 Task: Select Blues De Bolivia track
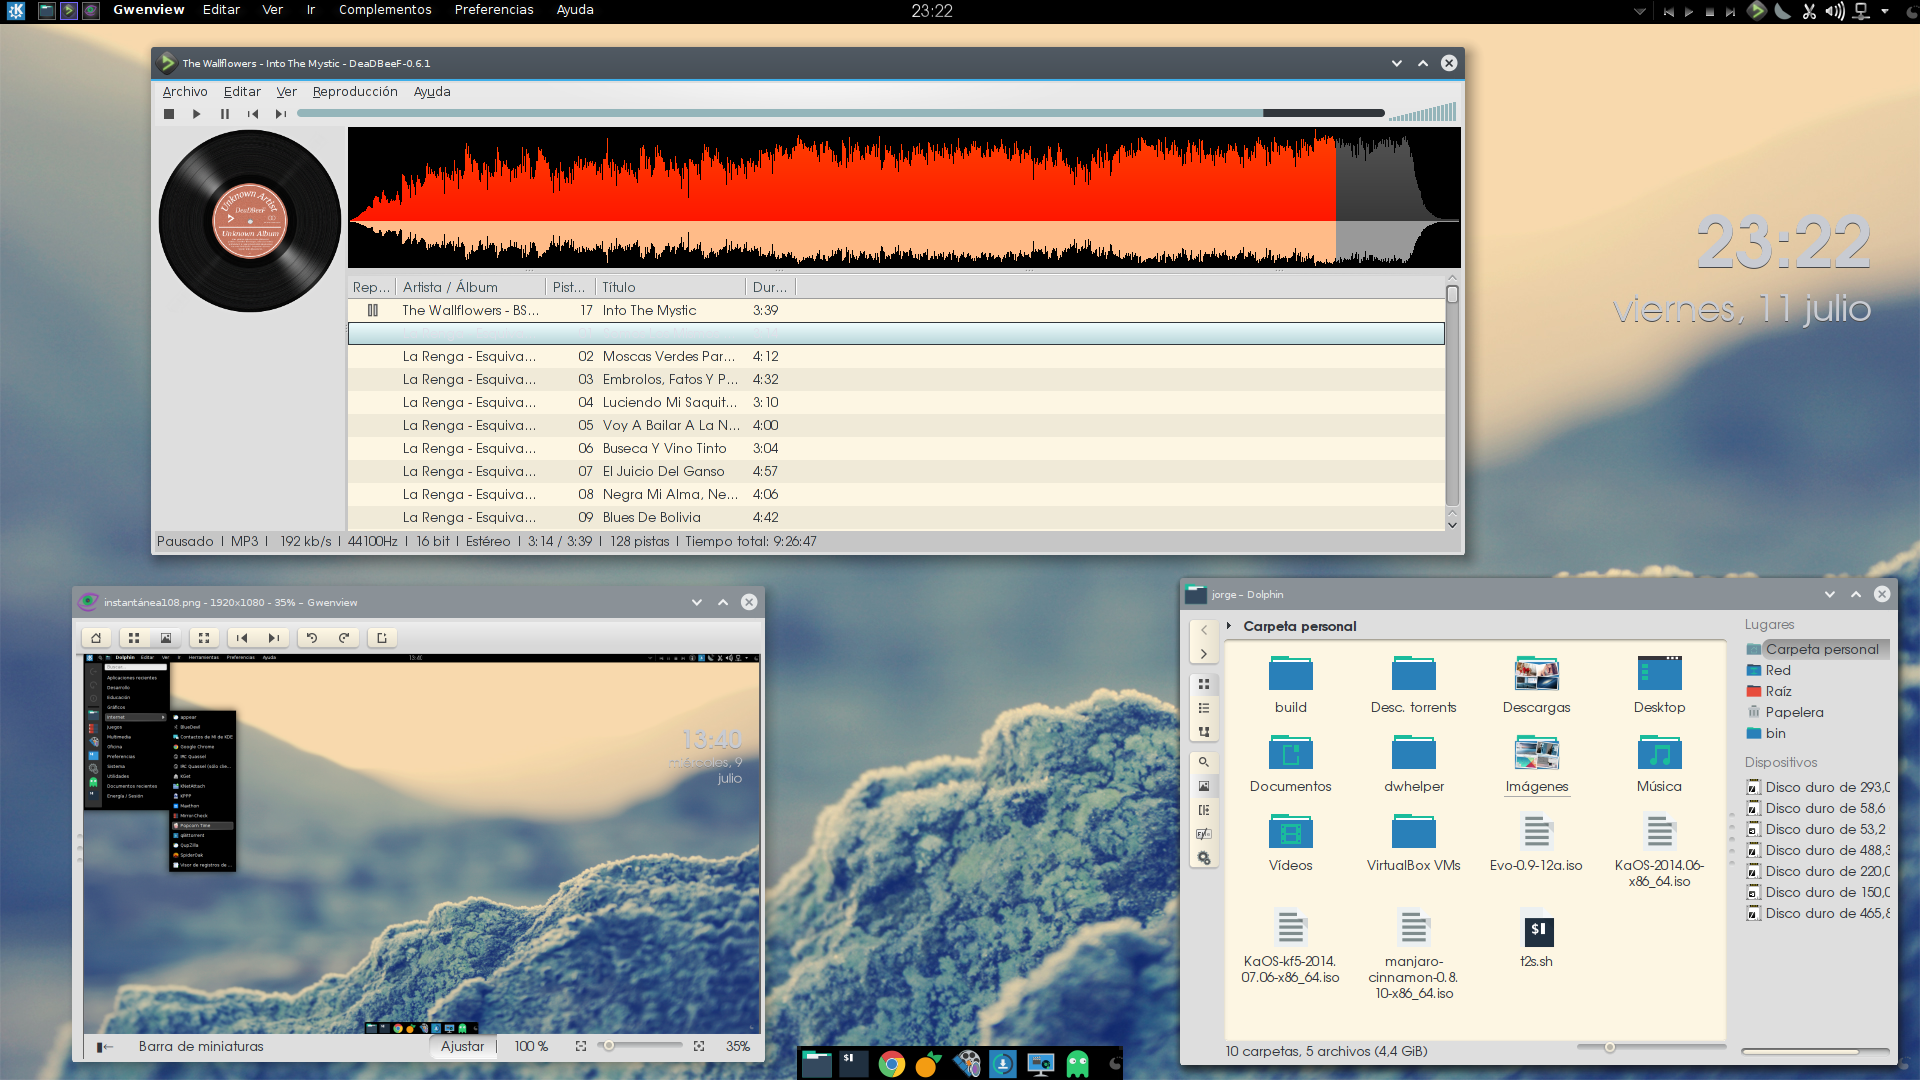(896, 517)
